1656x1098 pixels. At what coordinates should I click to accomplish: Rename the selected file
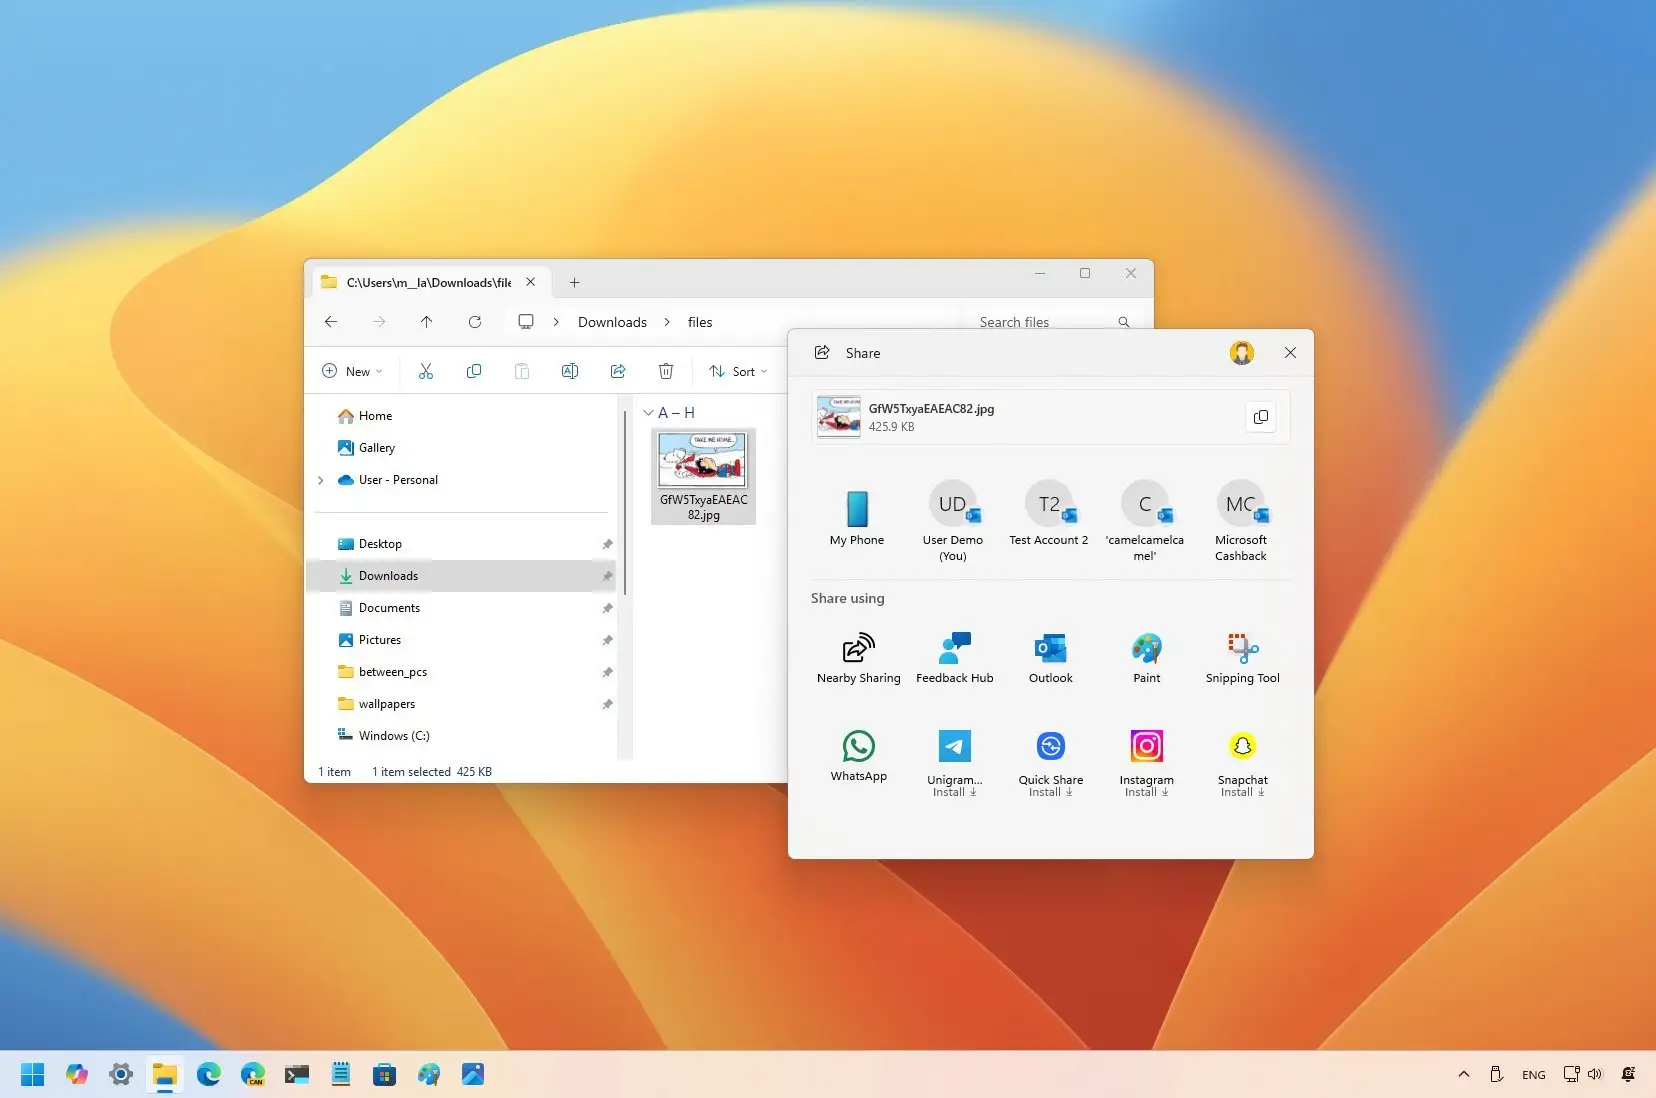point(570,371)
